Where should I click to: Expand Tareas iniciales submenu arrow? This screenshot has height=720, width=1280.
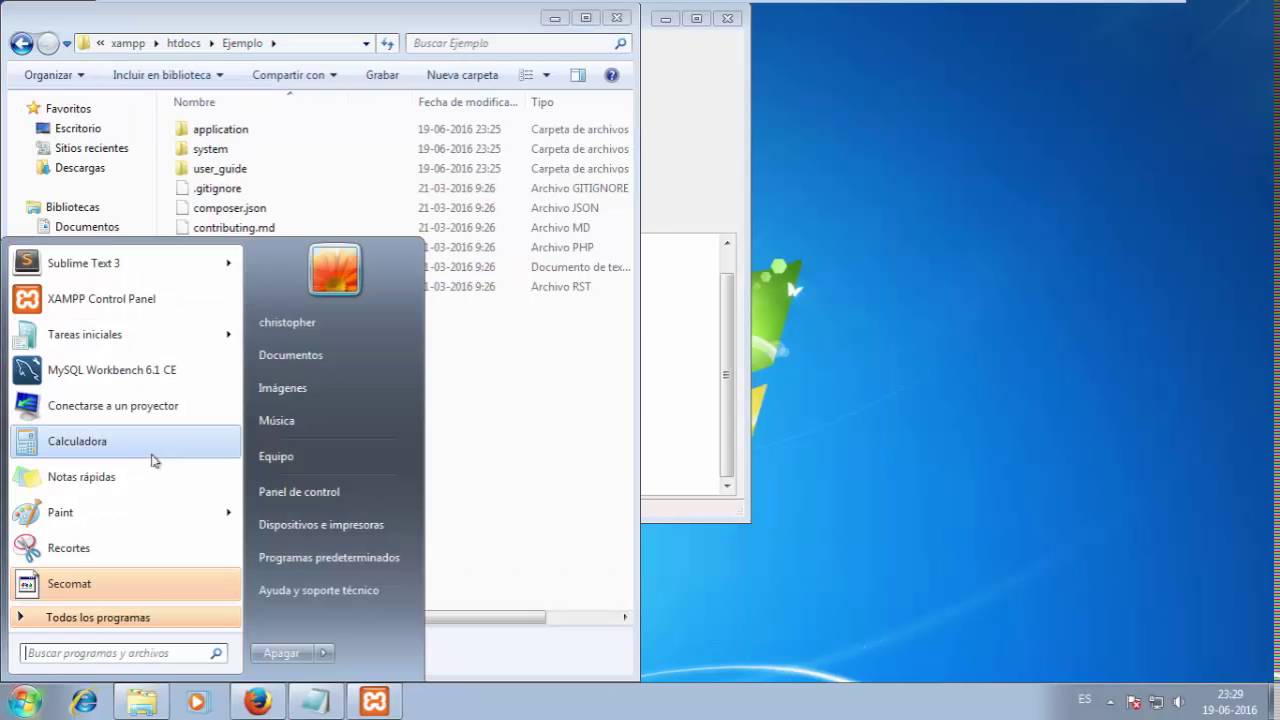[228, 334]
